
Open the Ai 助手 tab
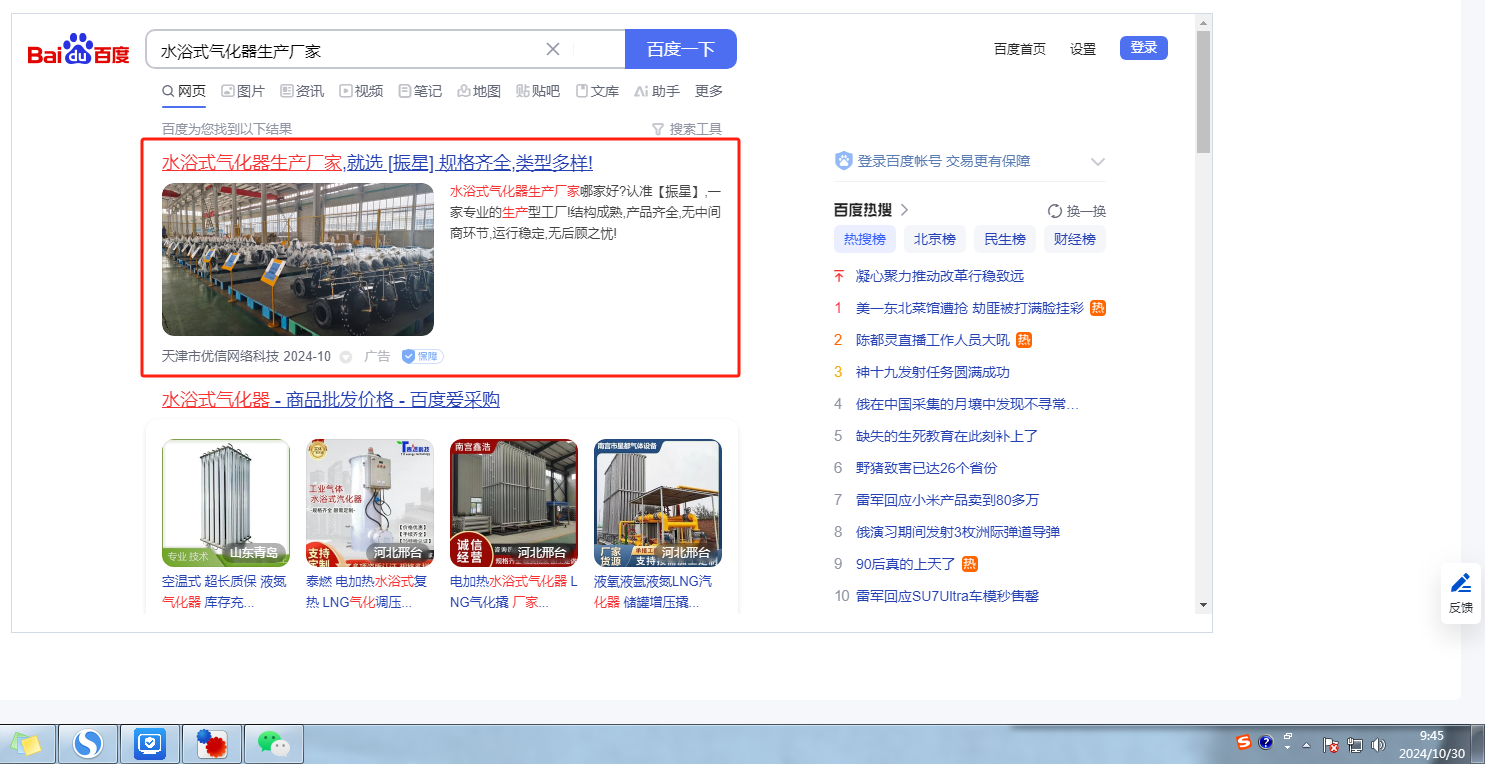(657, 91)
